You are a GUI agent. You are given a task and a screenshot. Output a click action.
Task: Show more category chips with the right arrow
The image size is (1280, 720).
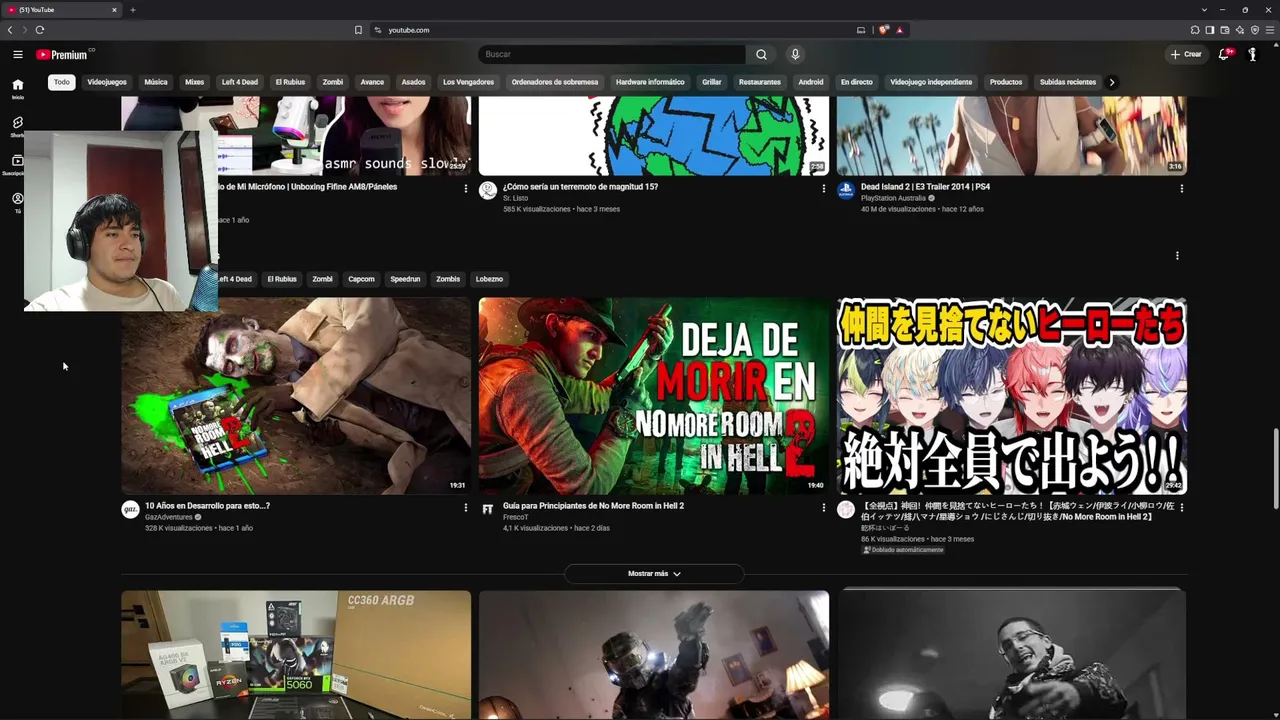point(1112,82)
